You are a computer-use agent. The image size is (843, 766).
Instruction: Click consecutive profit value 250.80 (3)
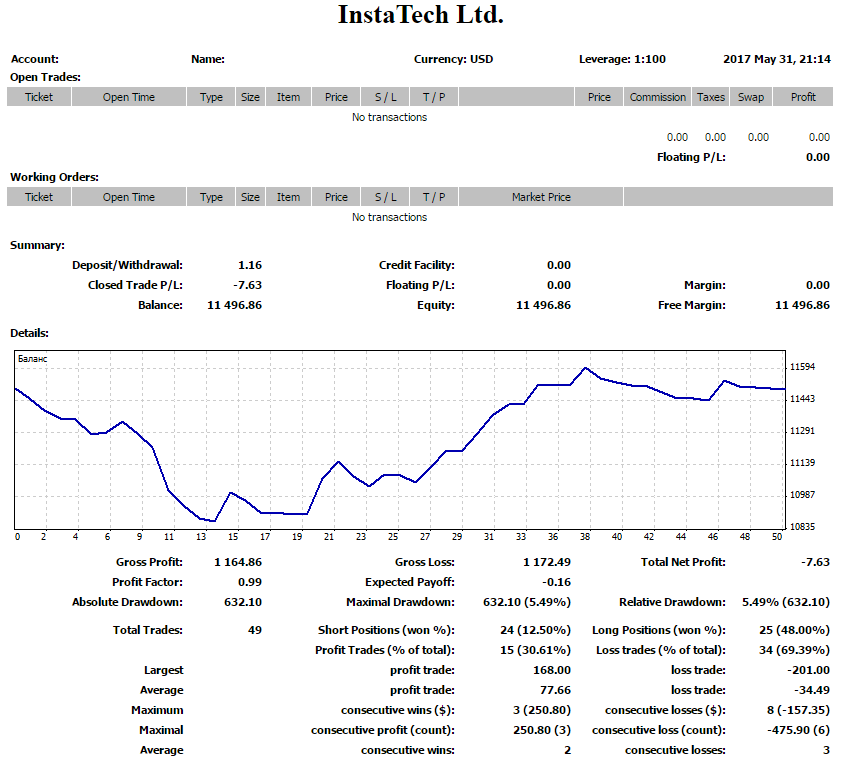coord(542,730)
